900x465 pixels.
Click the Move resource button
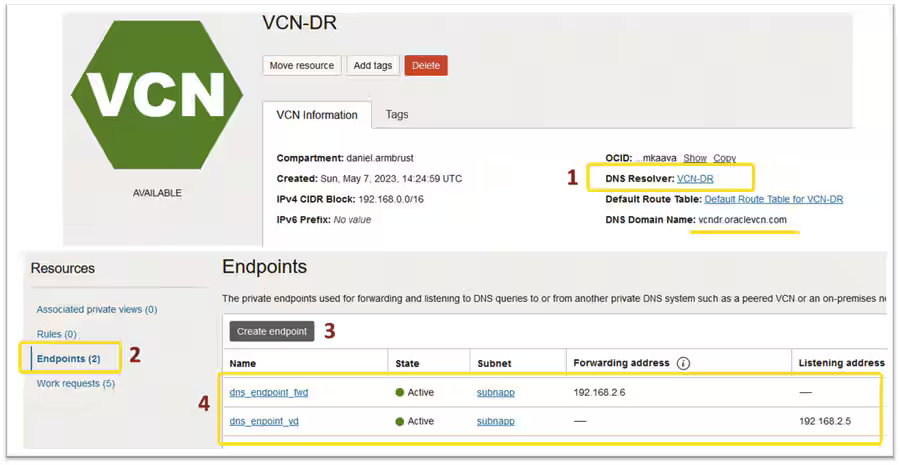(x=302, y=65)
